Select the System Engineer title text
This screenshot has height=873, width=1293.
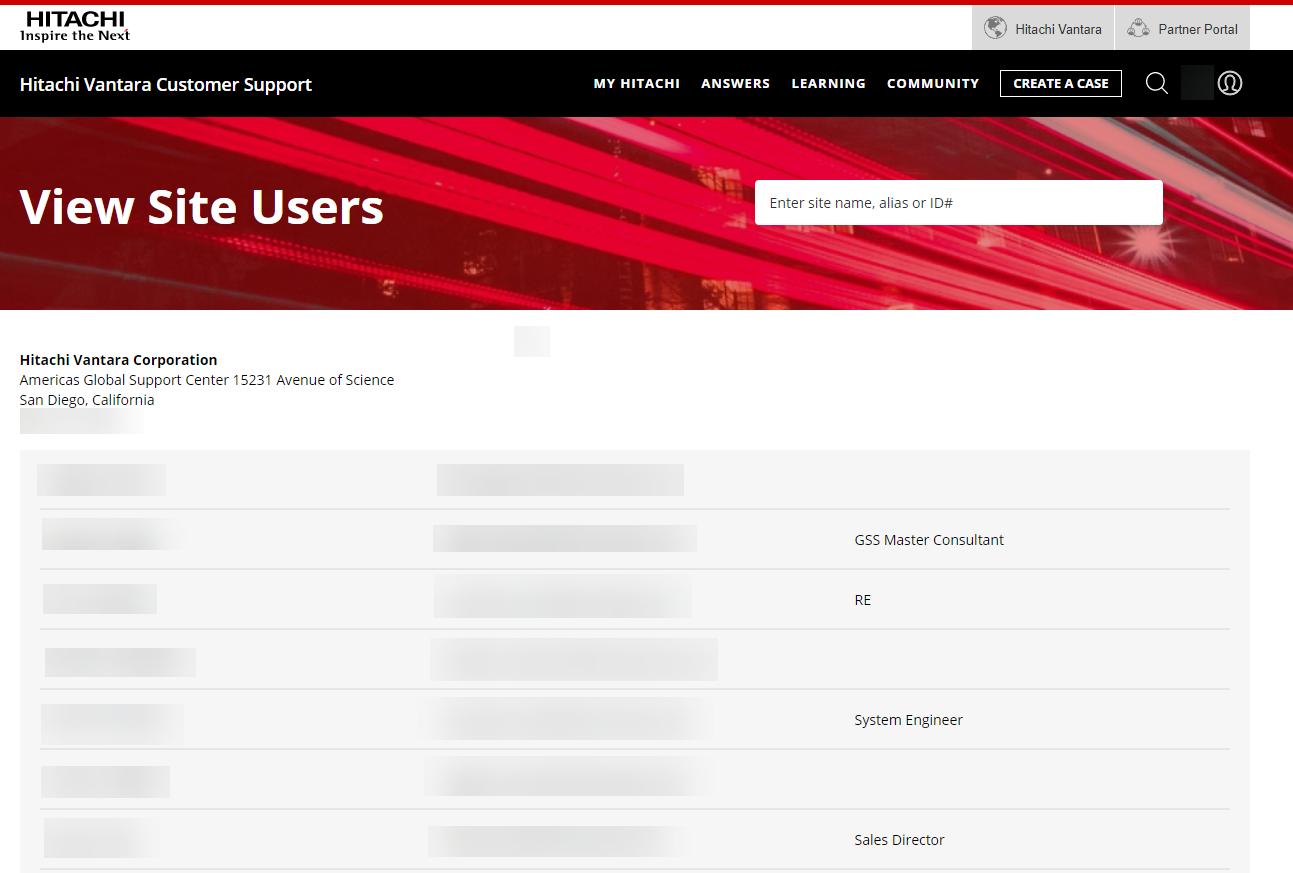tap(909, 720)
